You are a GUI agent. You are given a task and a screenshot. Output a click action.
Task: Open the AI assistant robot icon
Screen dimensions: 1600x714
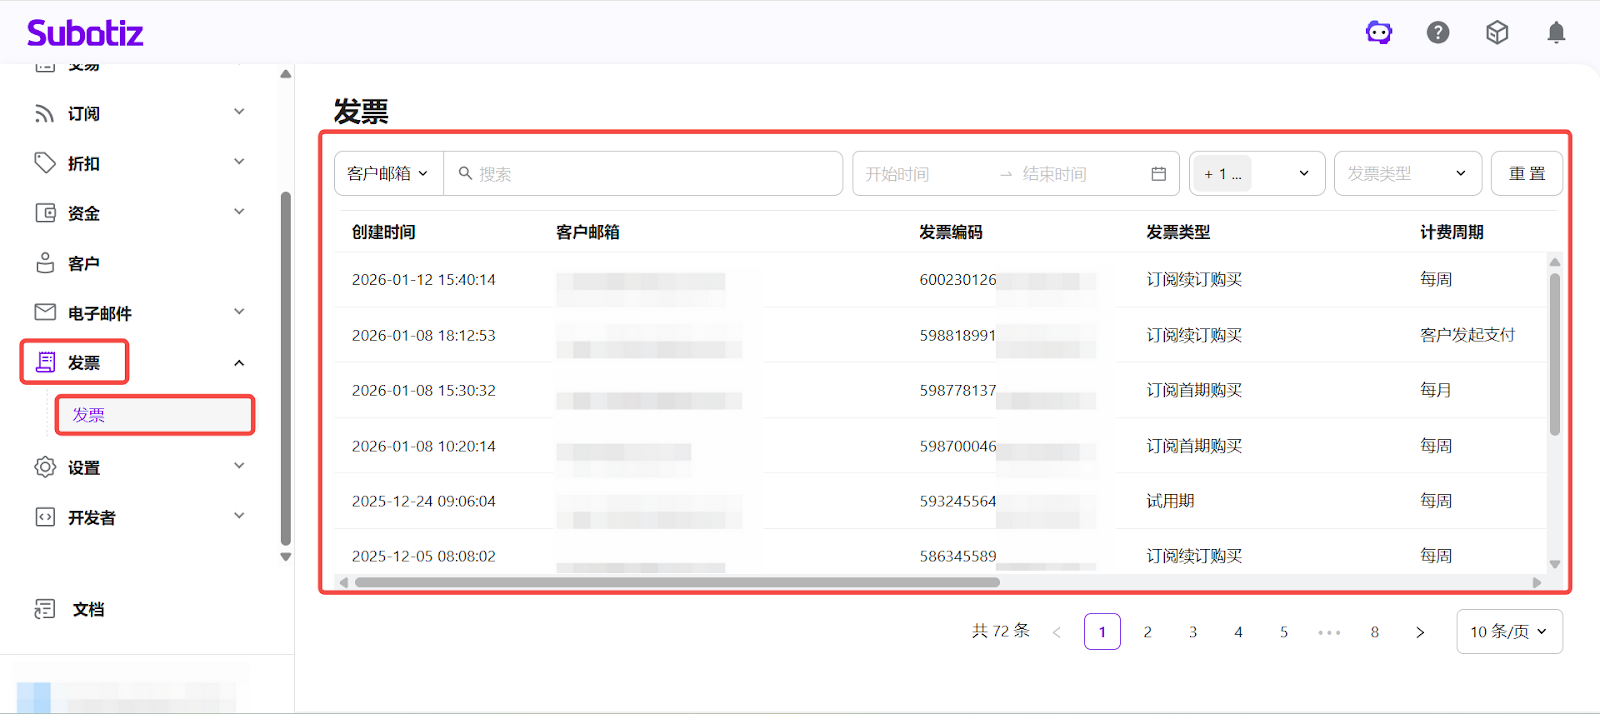click(x=1379, y=33)
